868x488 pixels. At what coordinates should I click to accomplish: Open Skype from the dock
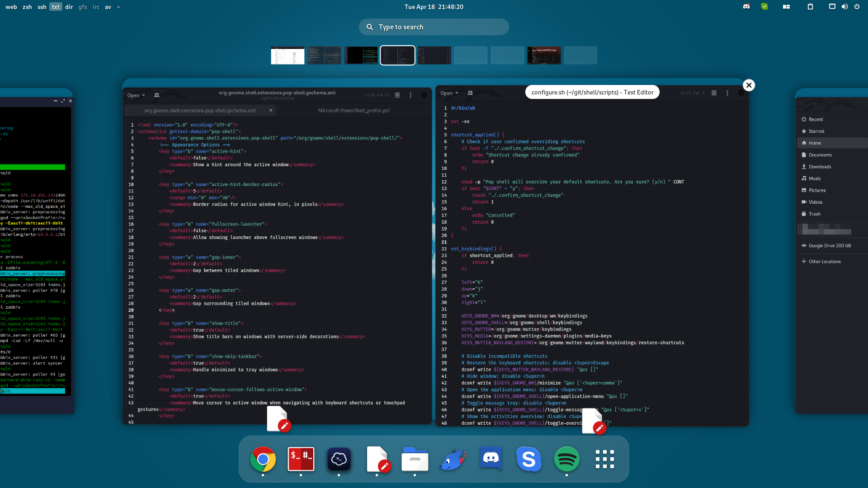529,459
